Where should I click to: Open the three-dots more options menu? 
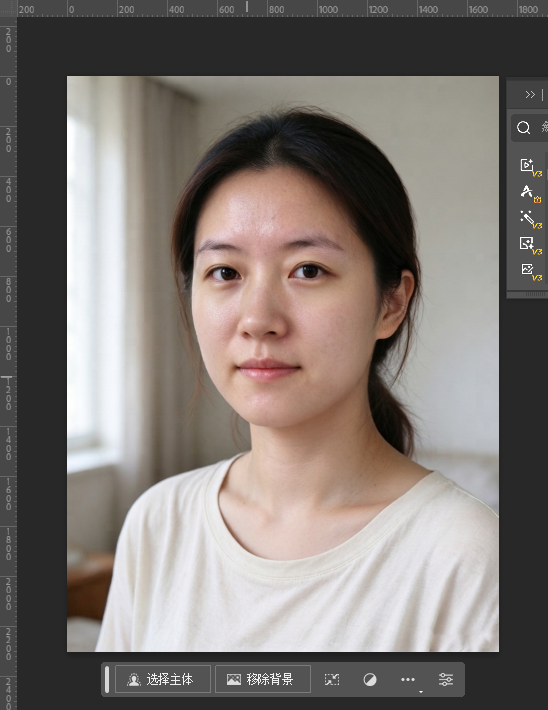coord(408,679)
